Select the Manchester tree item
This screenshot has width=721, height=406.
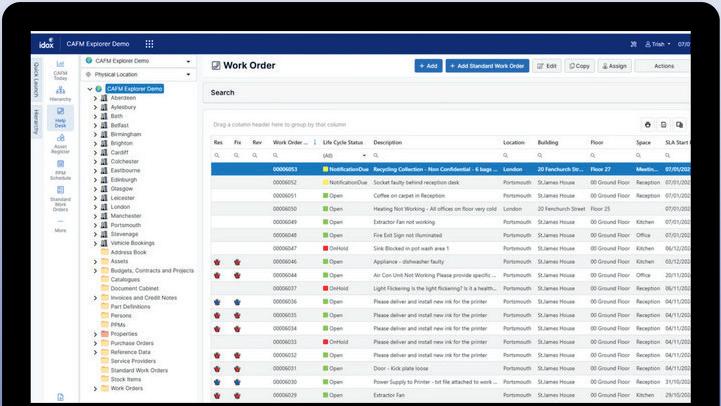click(x=126, y=216)
